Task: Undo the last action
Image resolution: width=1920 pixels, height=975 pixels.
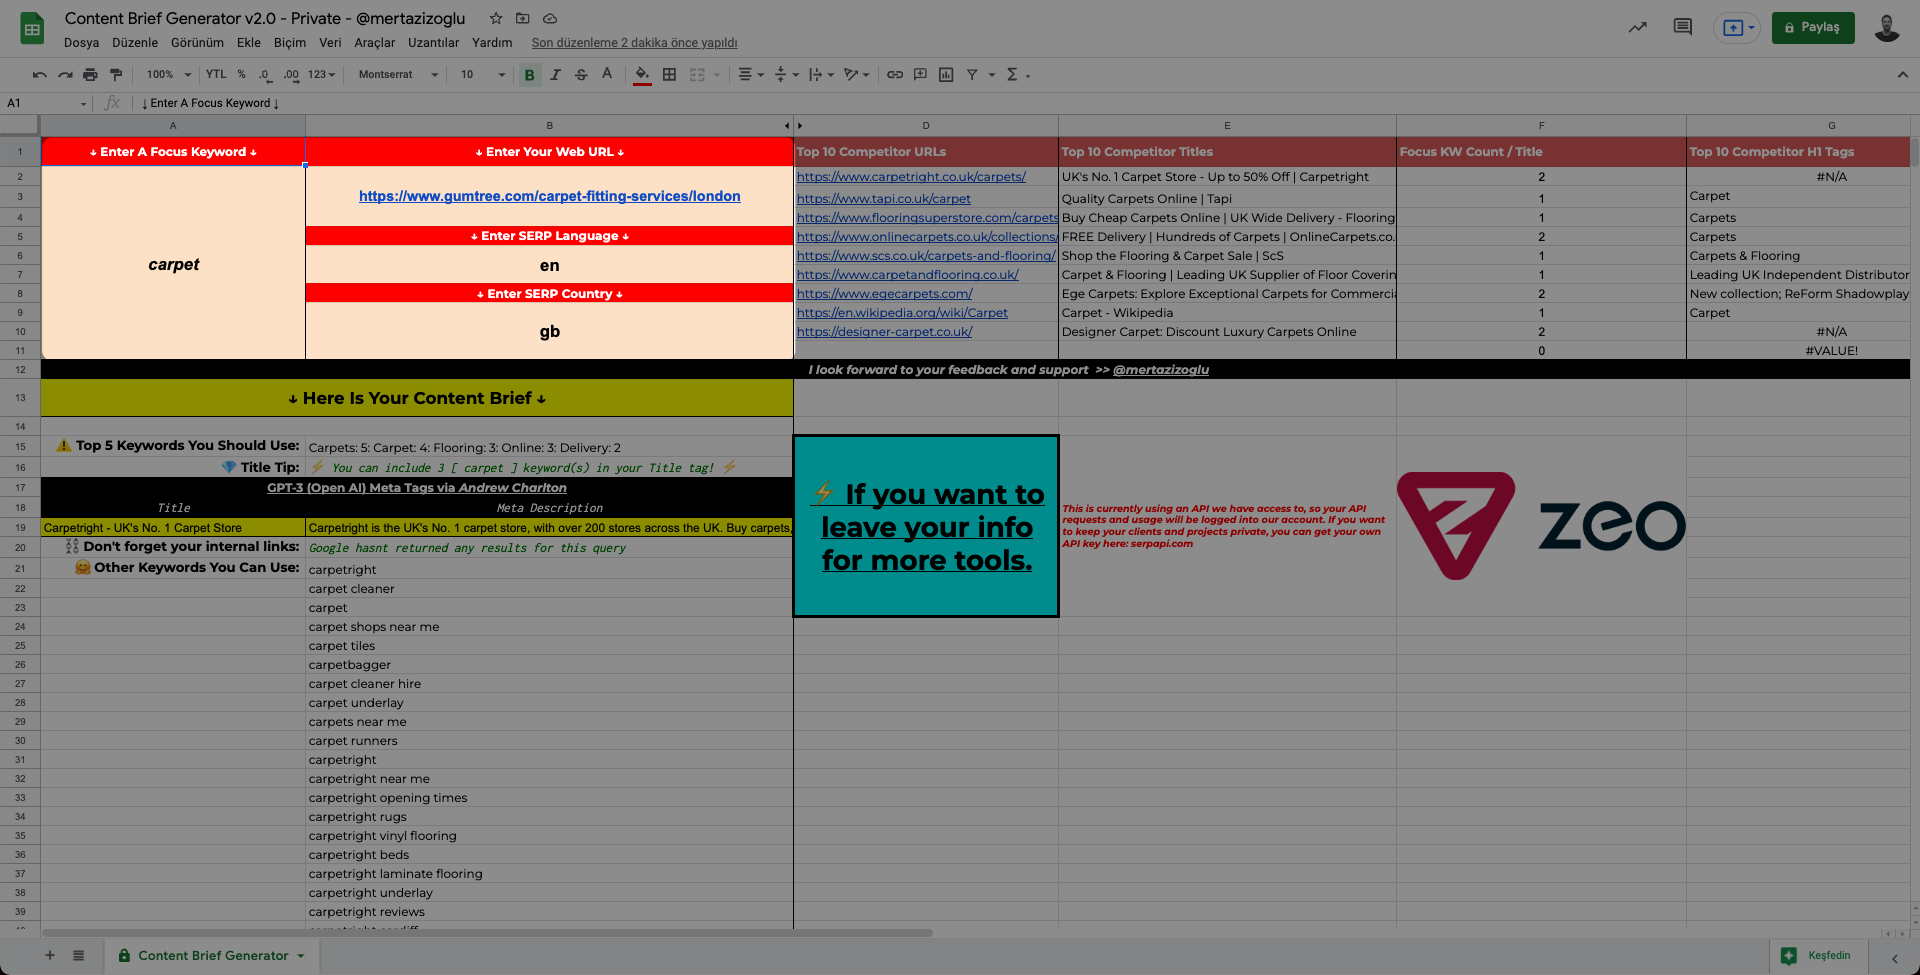Action: 39,75
